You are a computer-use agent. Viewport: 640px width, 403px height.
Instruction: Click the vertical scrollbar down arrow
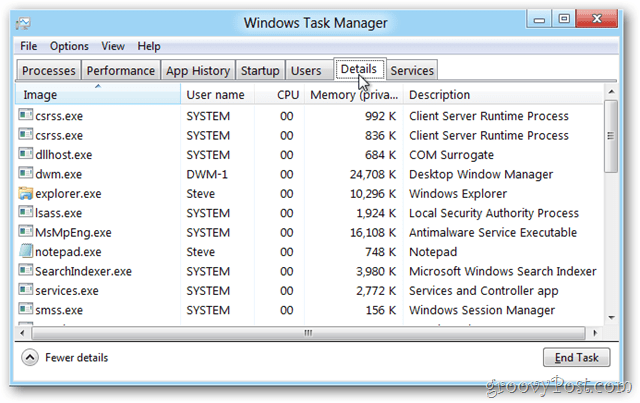click(x=611, y=317)
